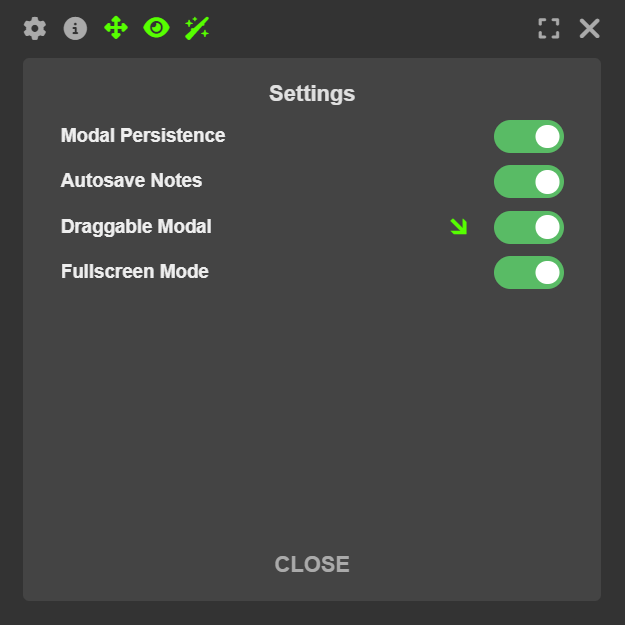Close the modal with the X icon
625x625 pixels.
click(590, 28)
